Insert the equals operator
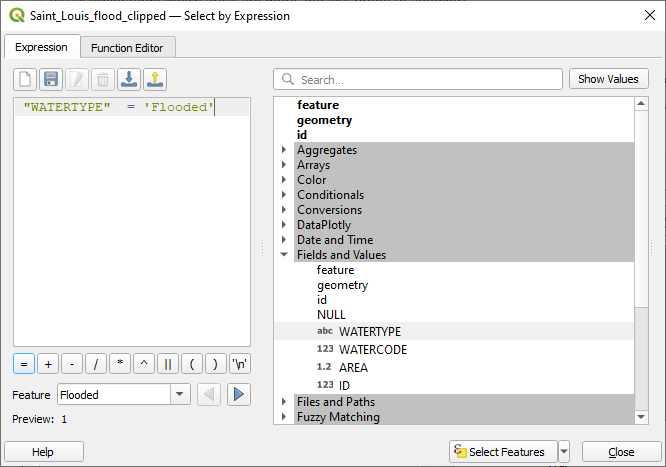This screenshot has width=666, height=467. 25,364
